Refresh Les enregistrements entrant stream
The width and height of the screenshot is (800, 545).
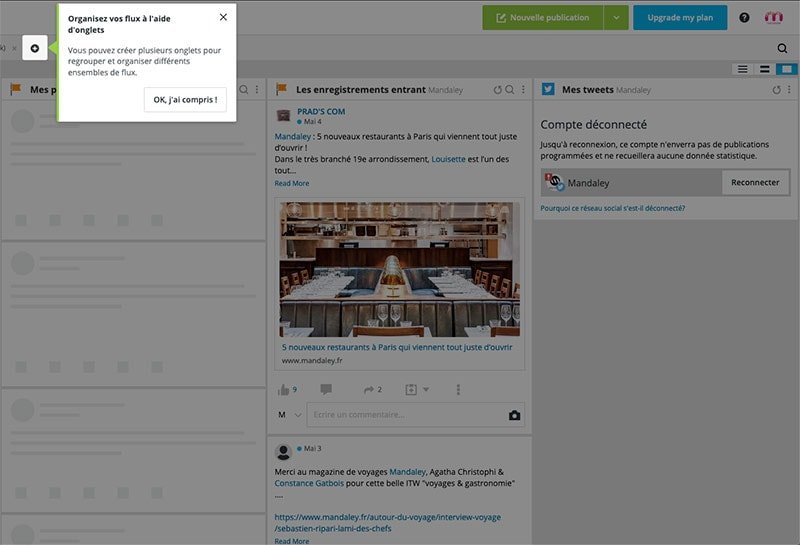[x=497, y=90]
